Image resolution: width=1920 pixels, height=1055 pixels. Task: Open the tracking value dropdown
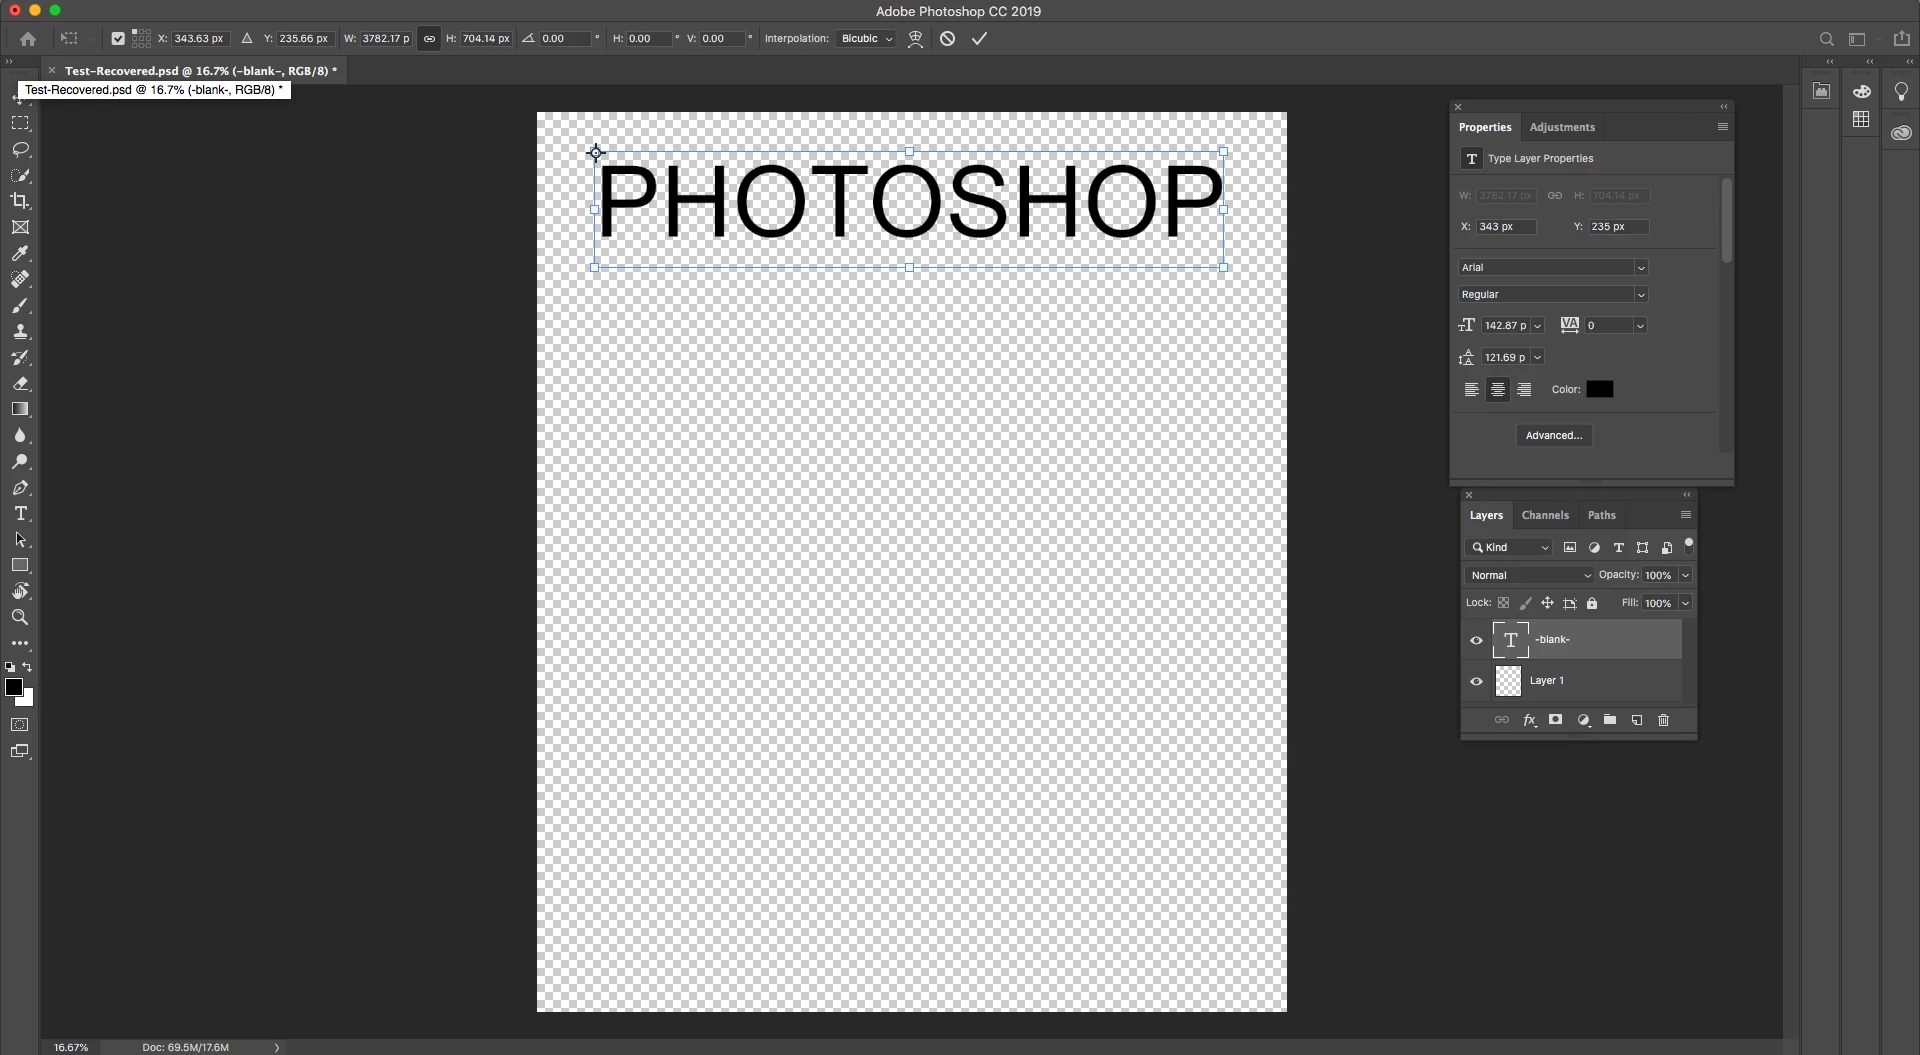click(x=1640, y=326)
